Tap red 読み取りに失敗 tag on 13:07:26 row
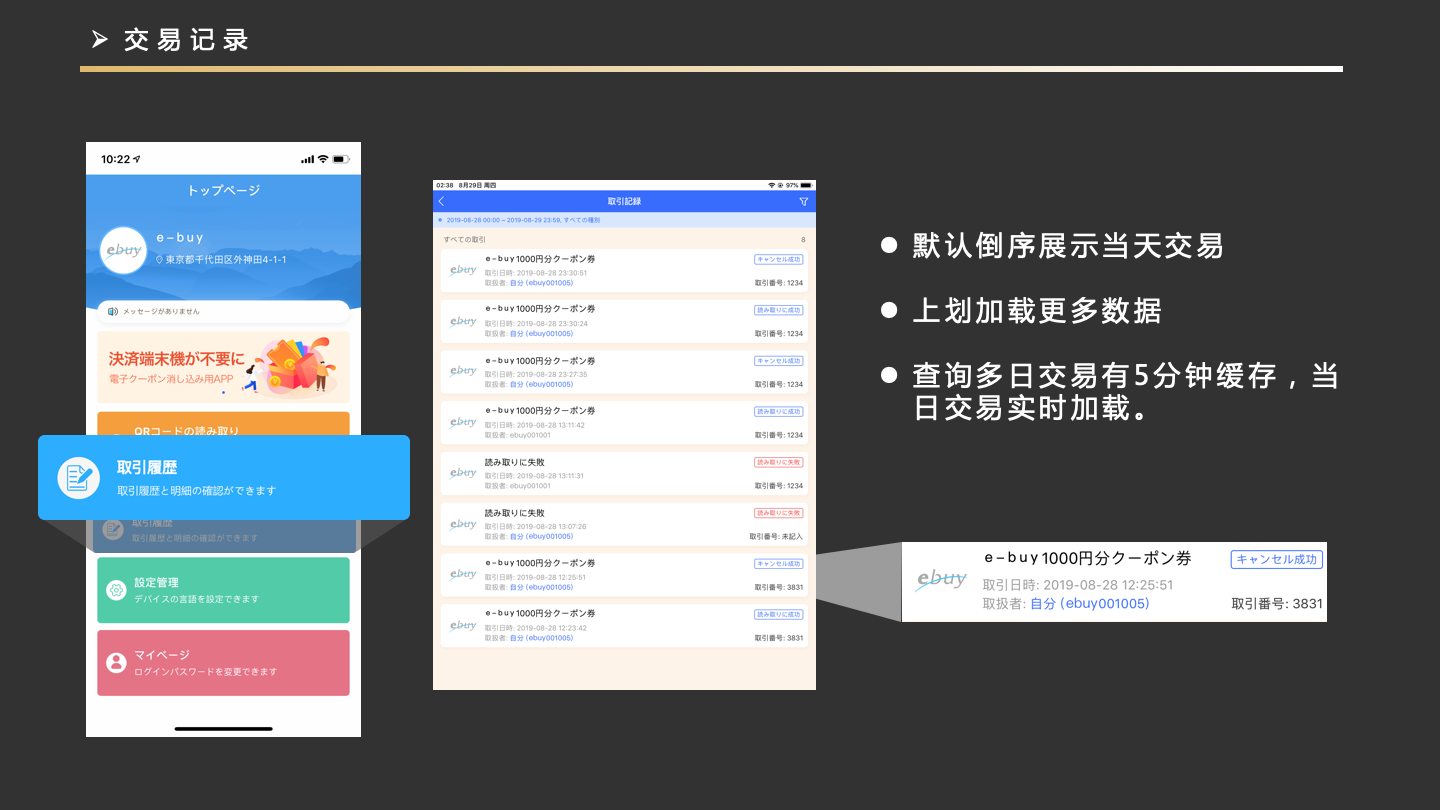 coord(779,512)
